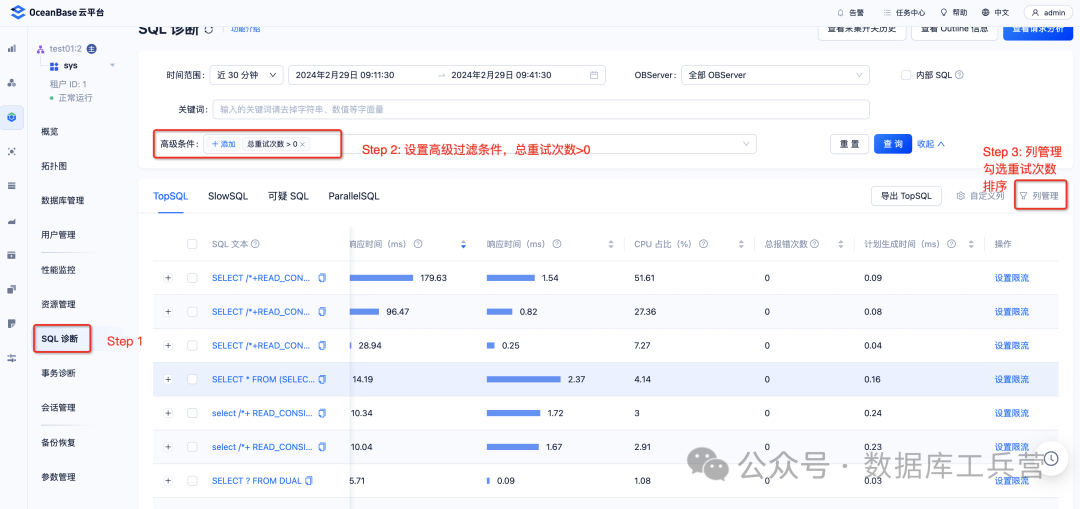Click the 重置 reset button
Viewport: 1080px width, 509px height.
[x=849, y=144]
